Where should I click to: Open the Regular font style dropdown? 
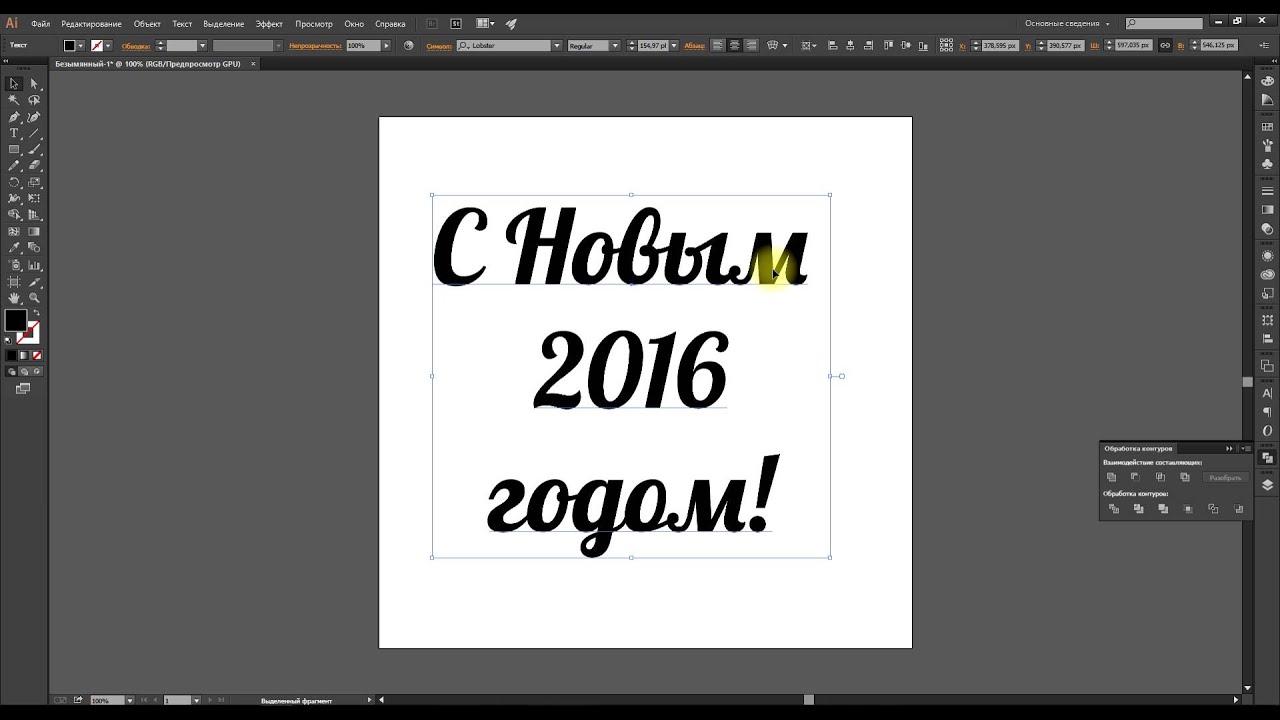click(615, 46)
